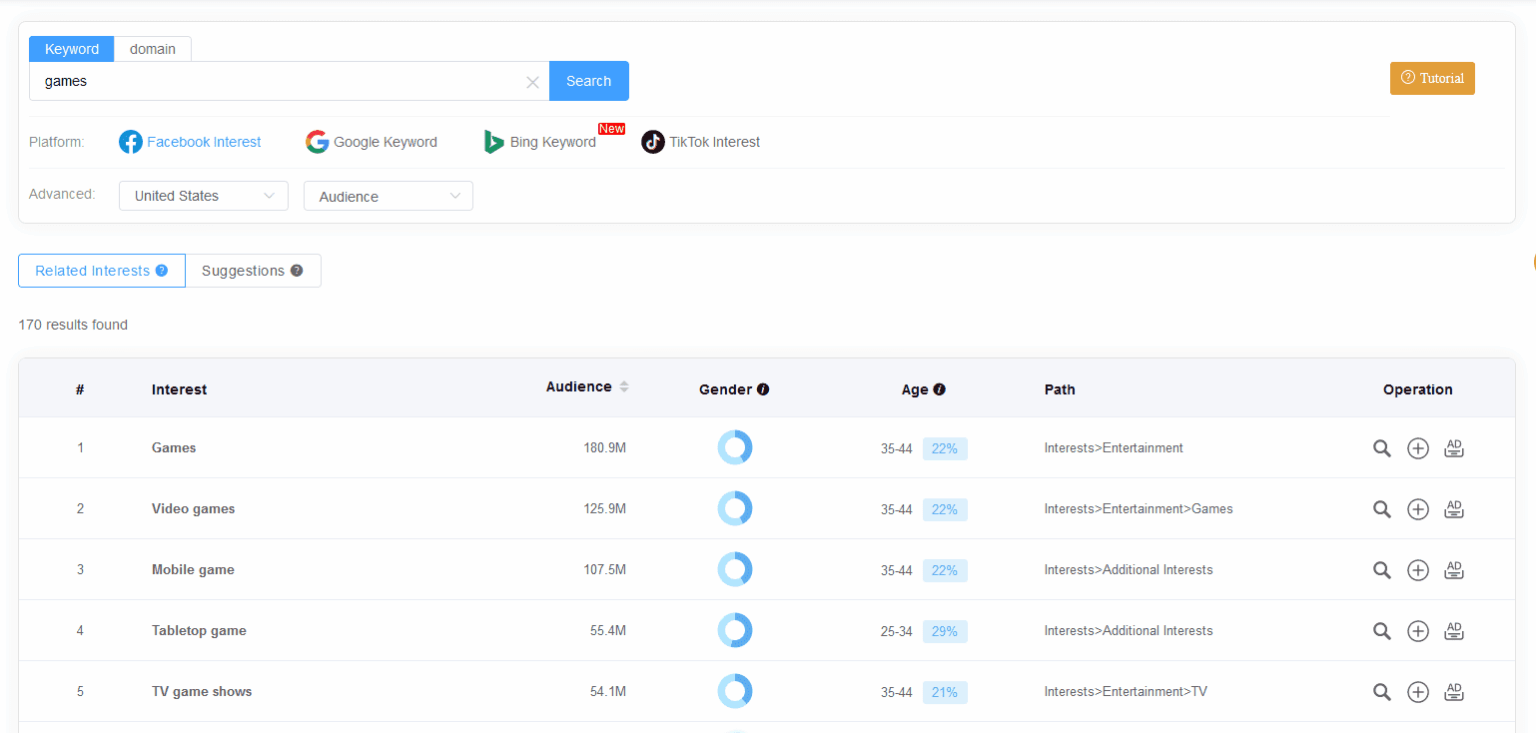Select the TikTok Interest platform

[x=700, y=141]
